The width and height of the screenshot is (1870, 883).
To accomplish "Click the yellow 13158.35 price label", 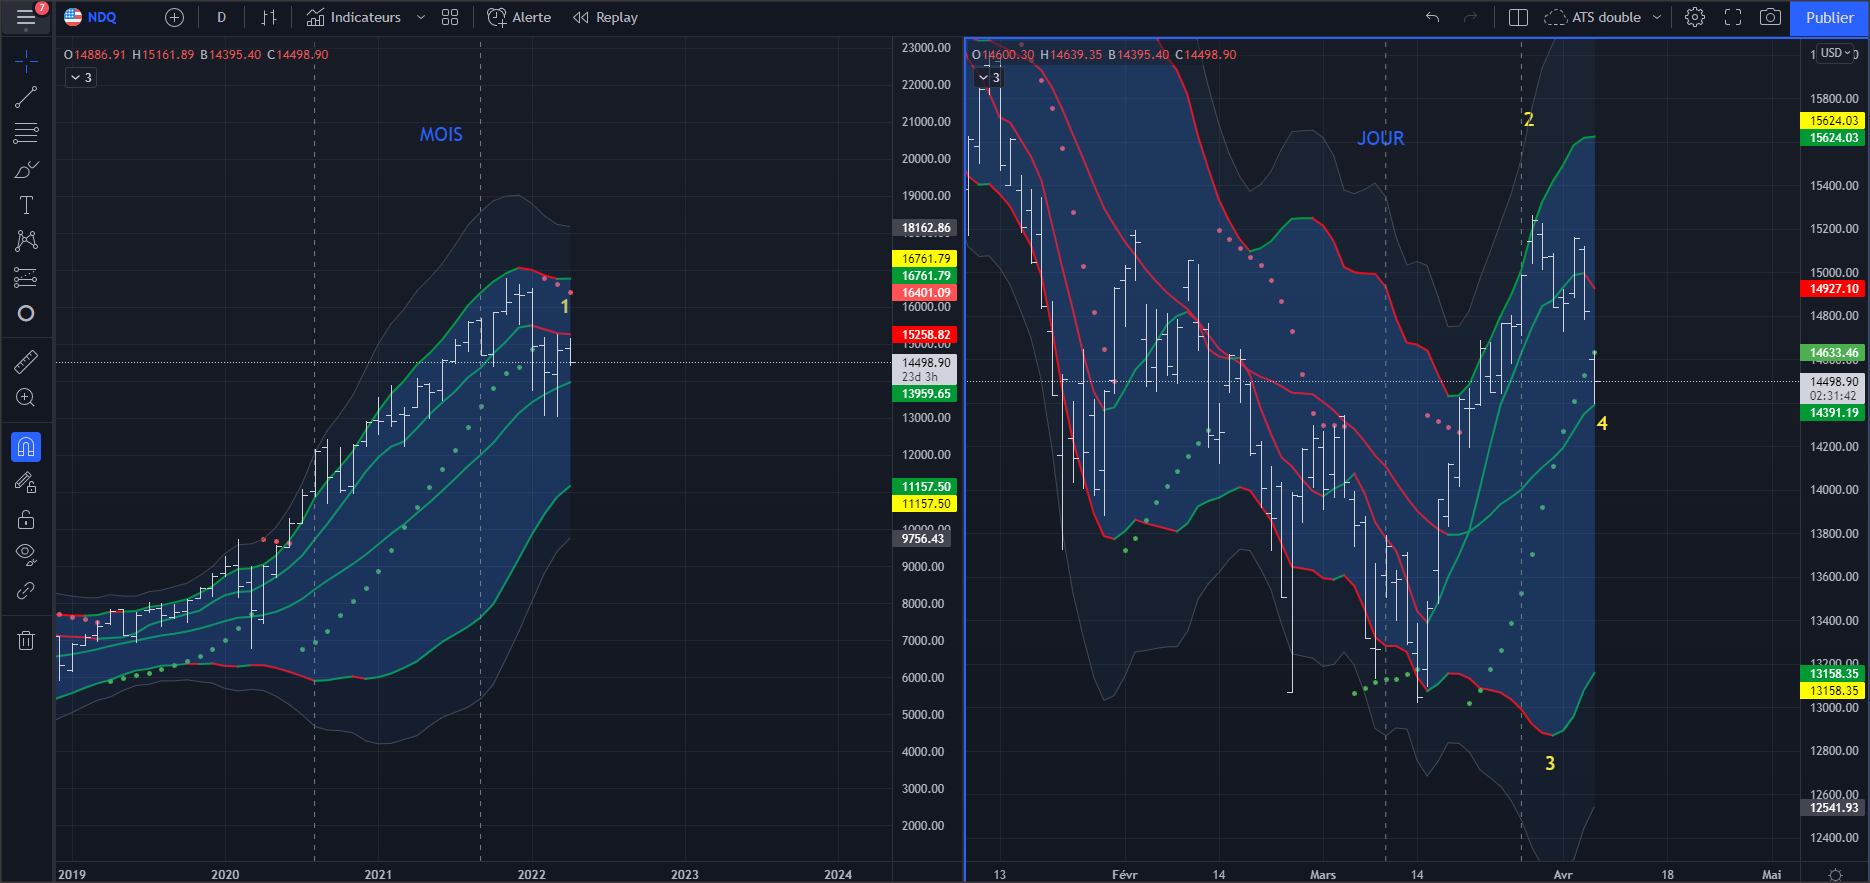I will click(1832, 691).
